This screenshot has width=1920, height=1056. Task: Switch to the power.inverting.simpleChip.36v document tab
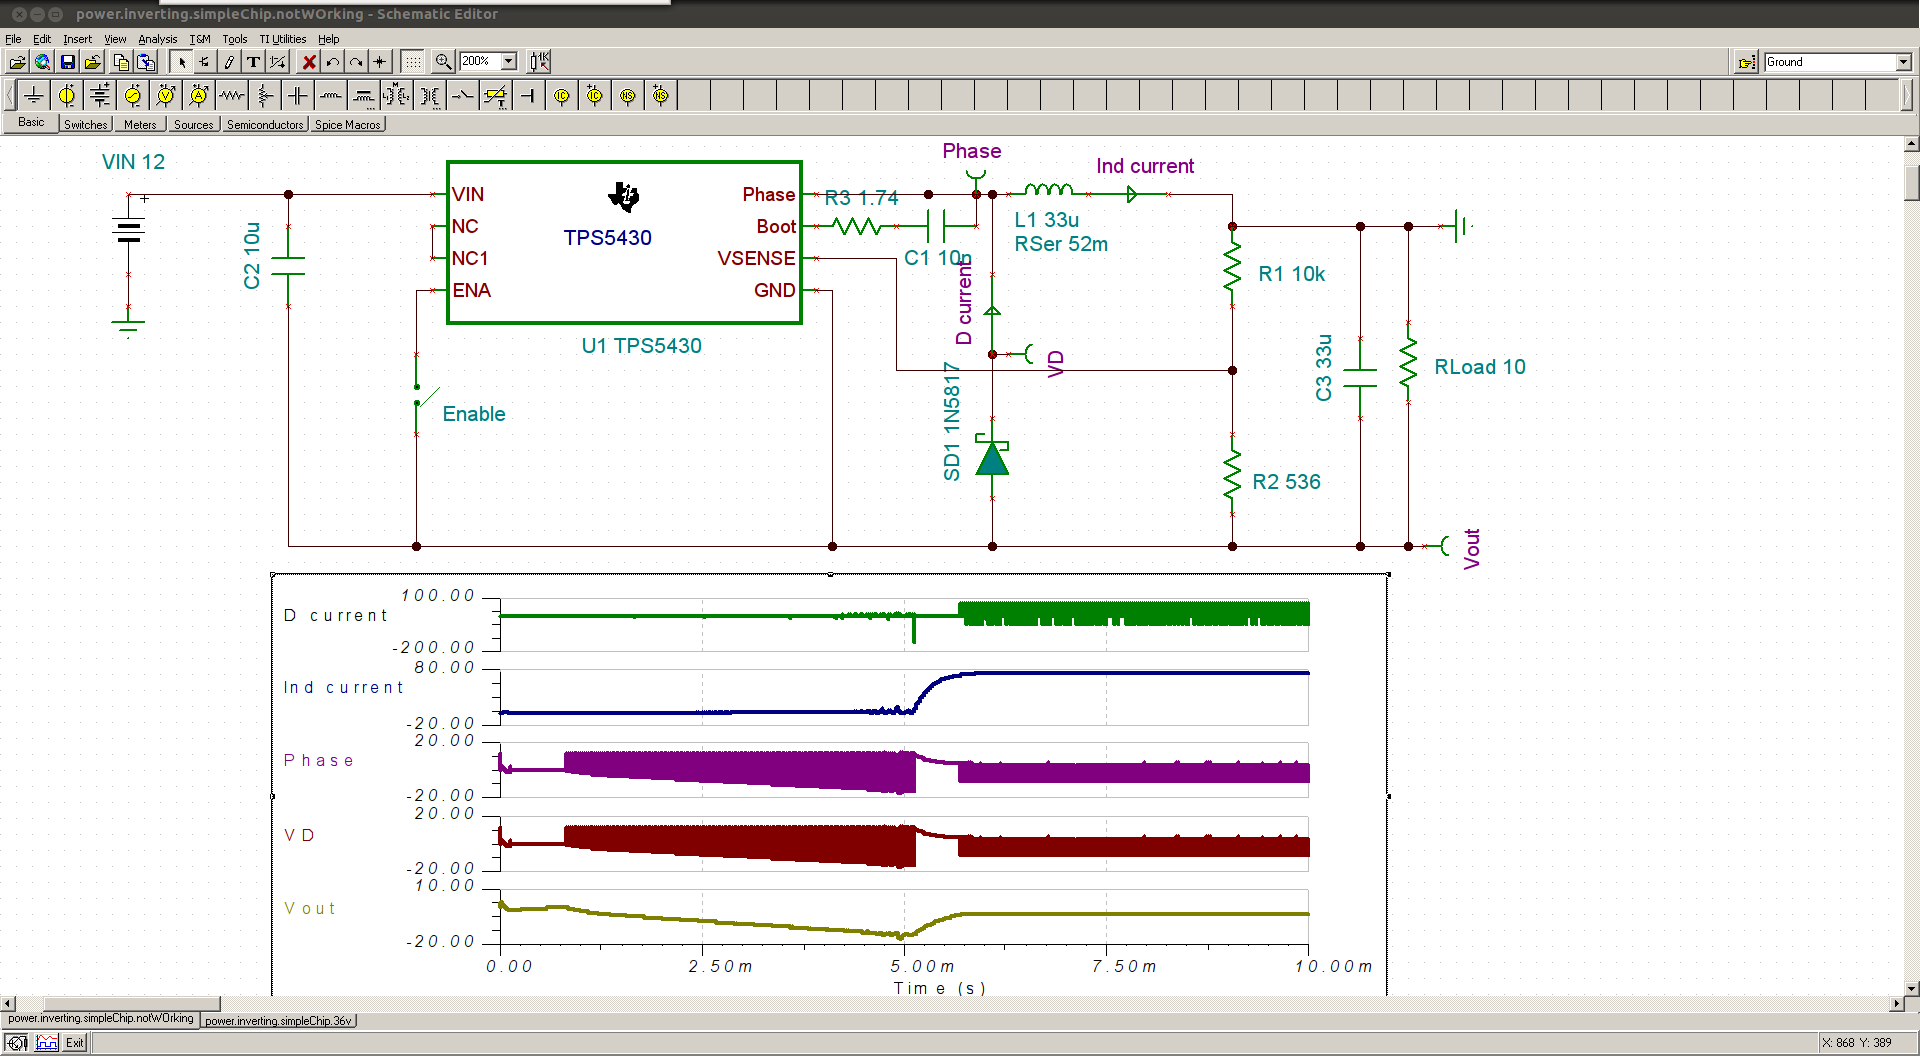pyautogui.click(x=279, y=1021)
